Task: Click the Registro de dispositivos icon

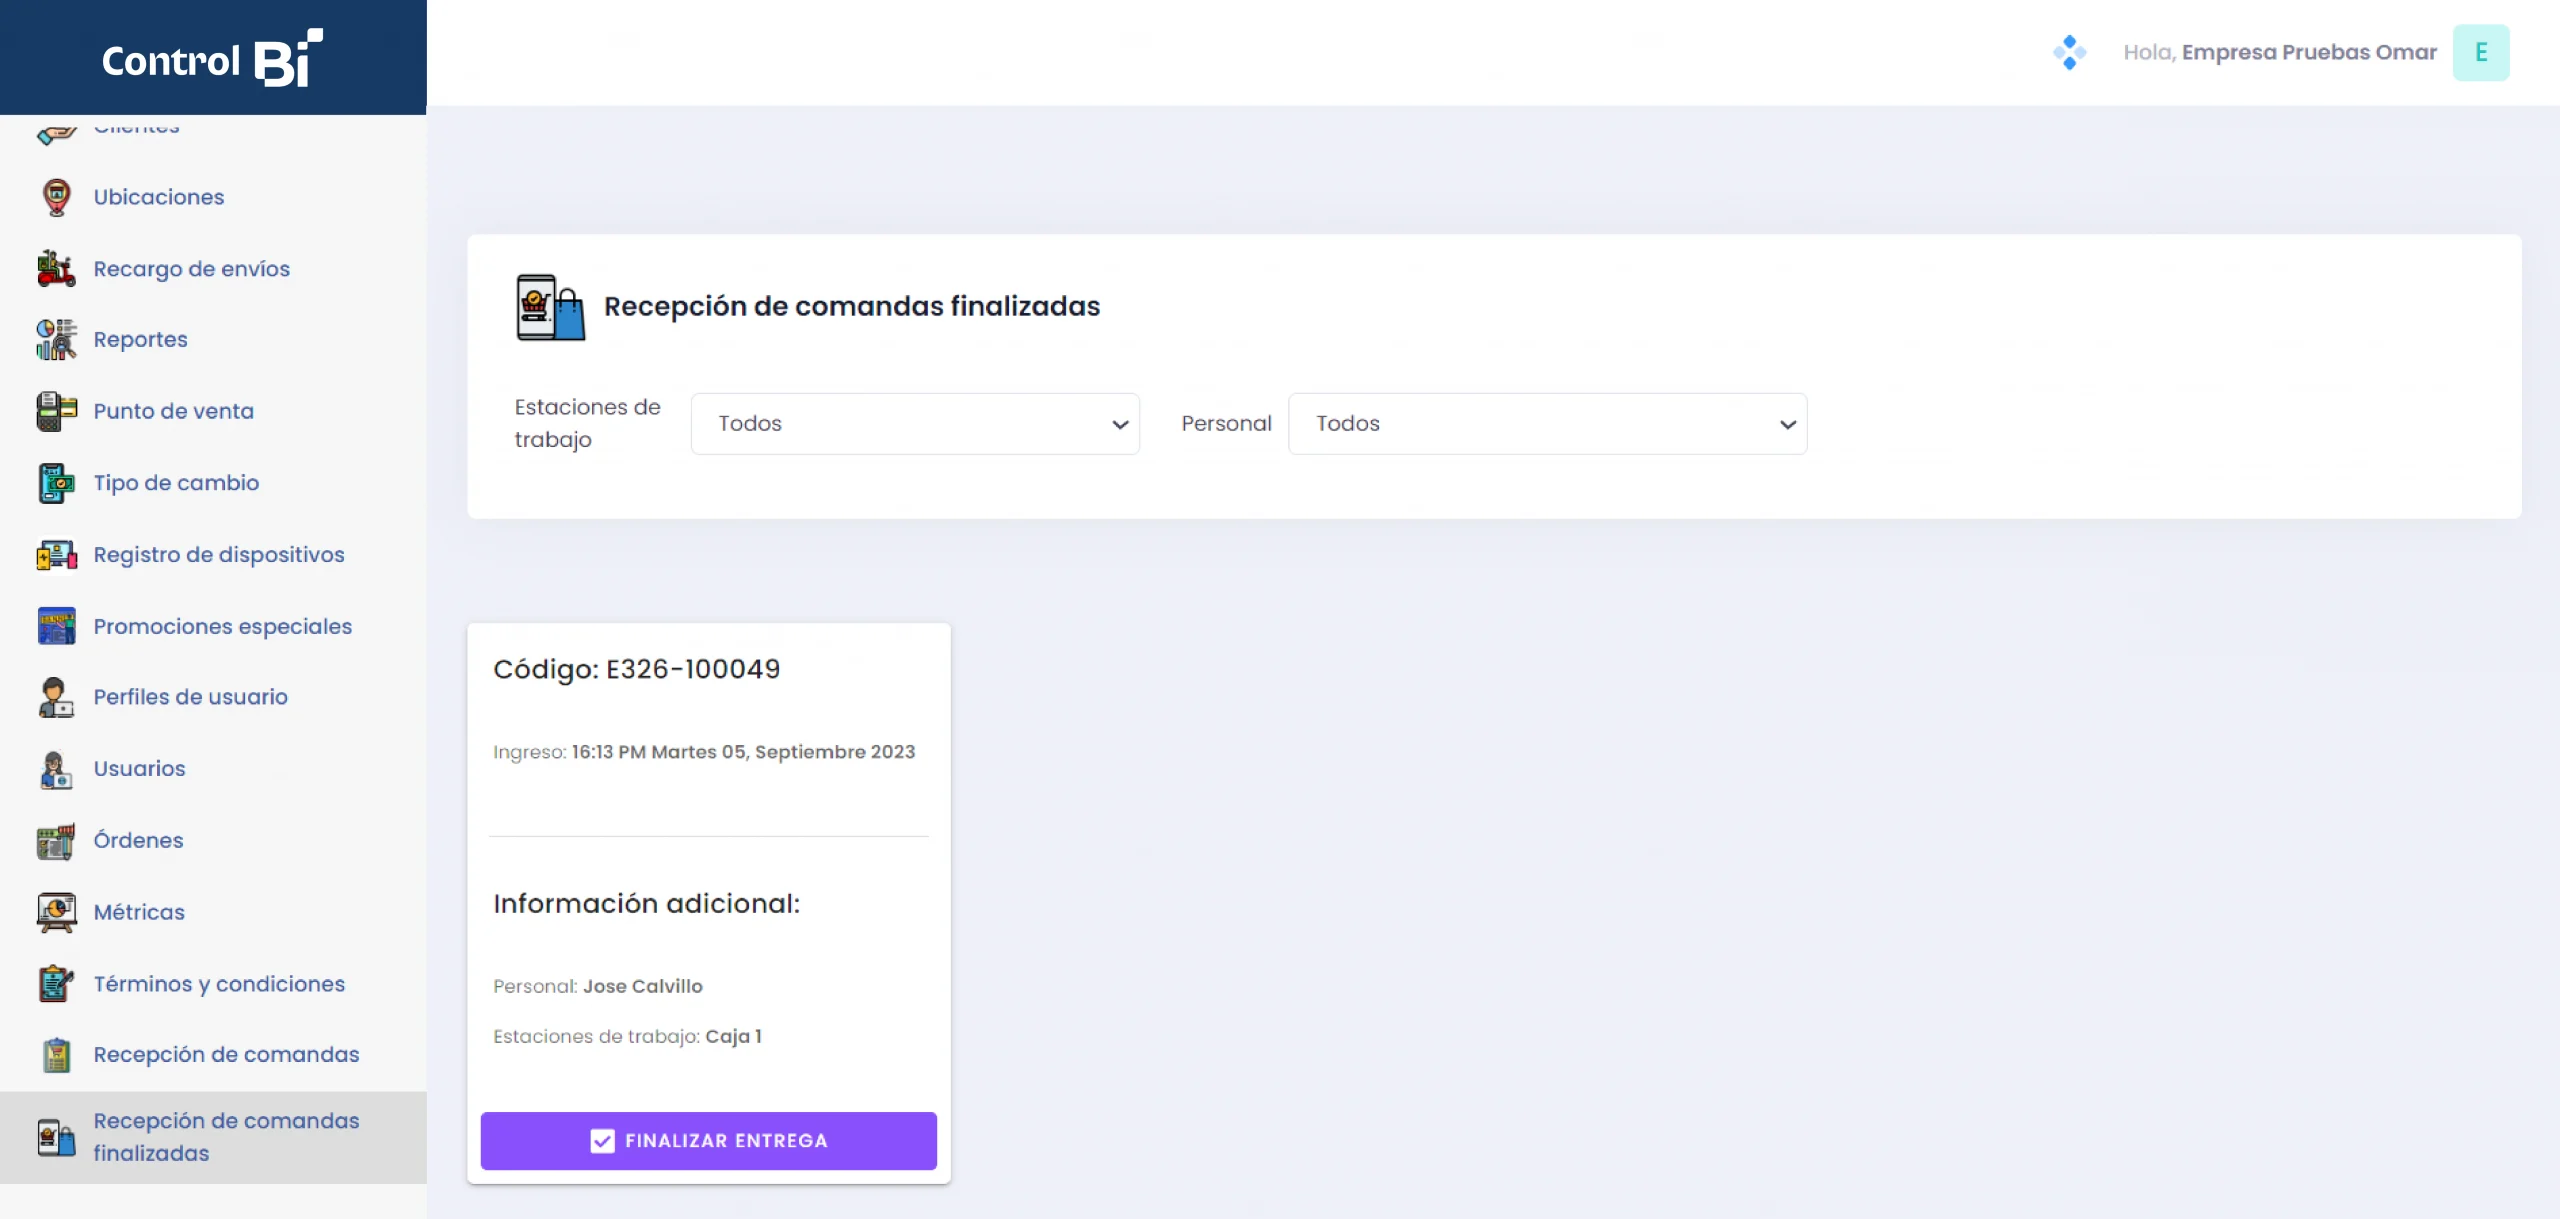Action: coord(56,555)
